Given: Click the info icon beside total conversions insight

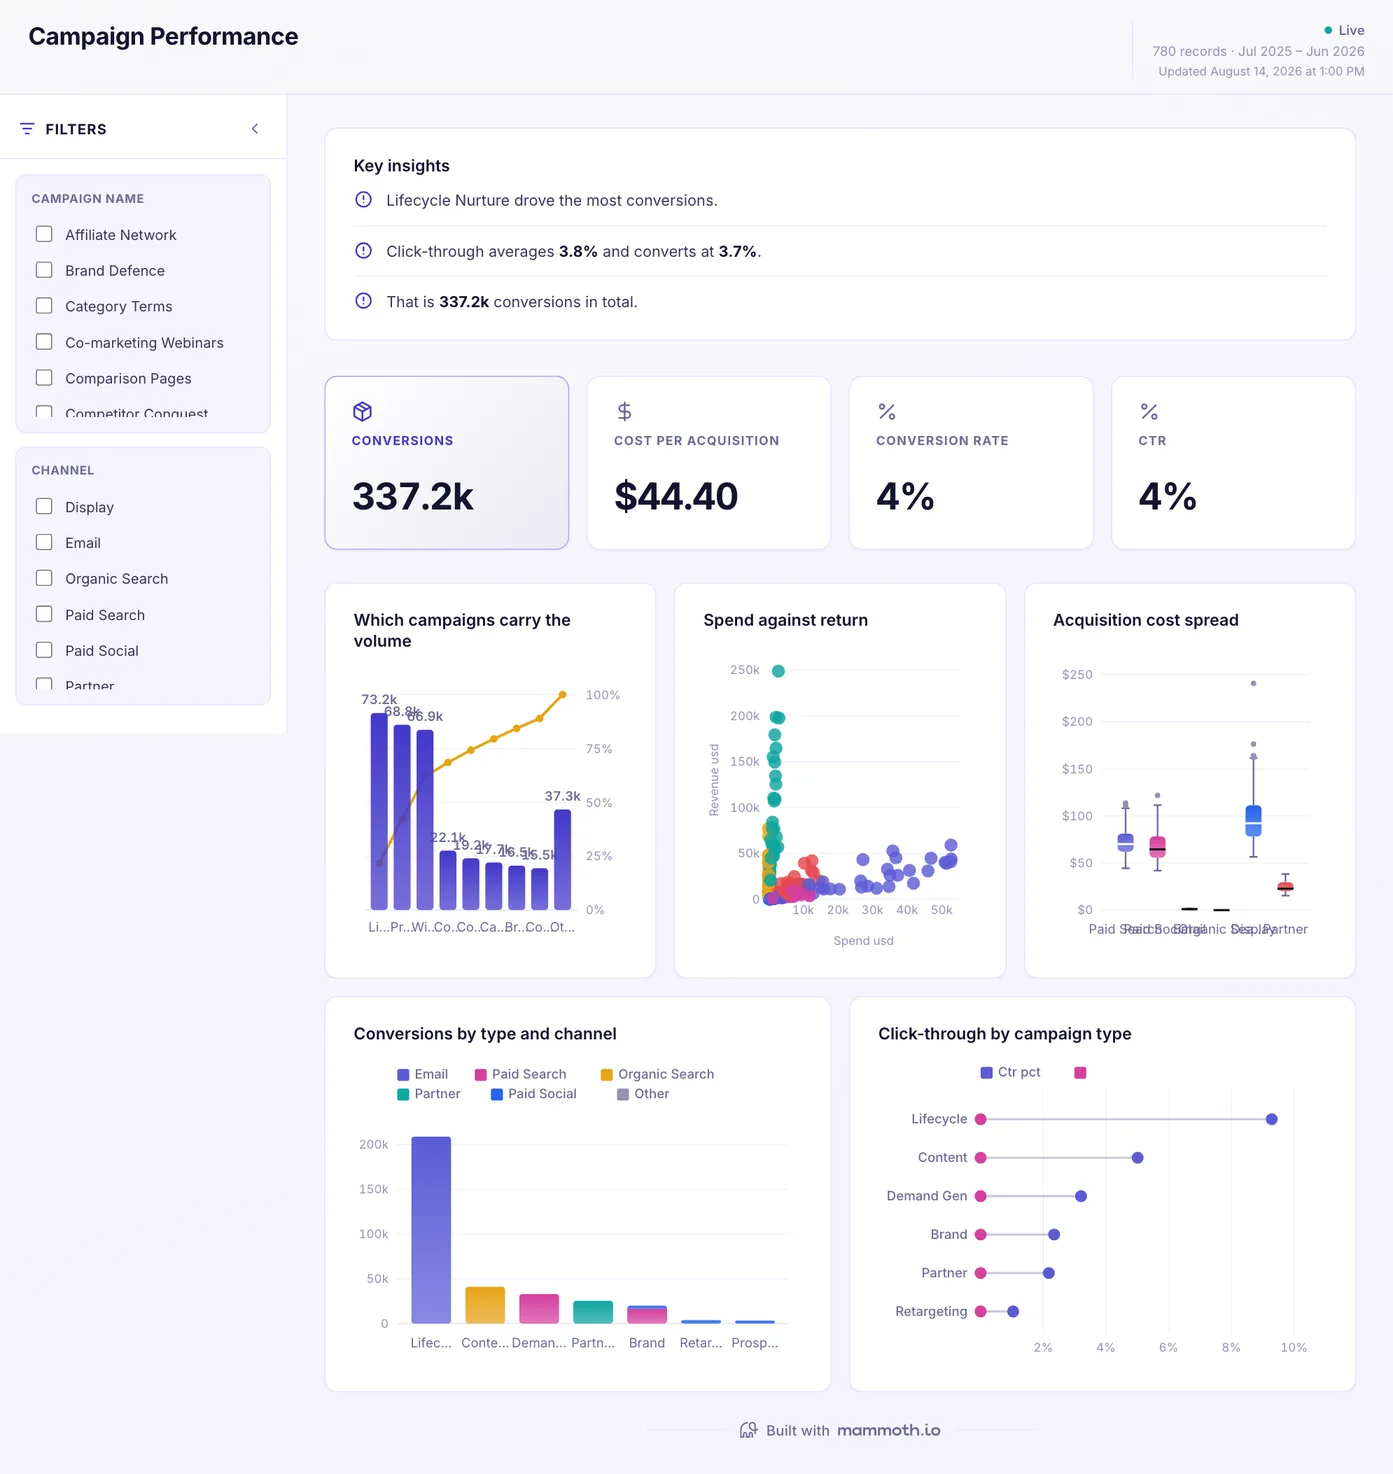Looking at the screenshot, I should (x=364, y=301).
